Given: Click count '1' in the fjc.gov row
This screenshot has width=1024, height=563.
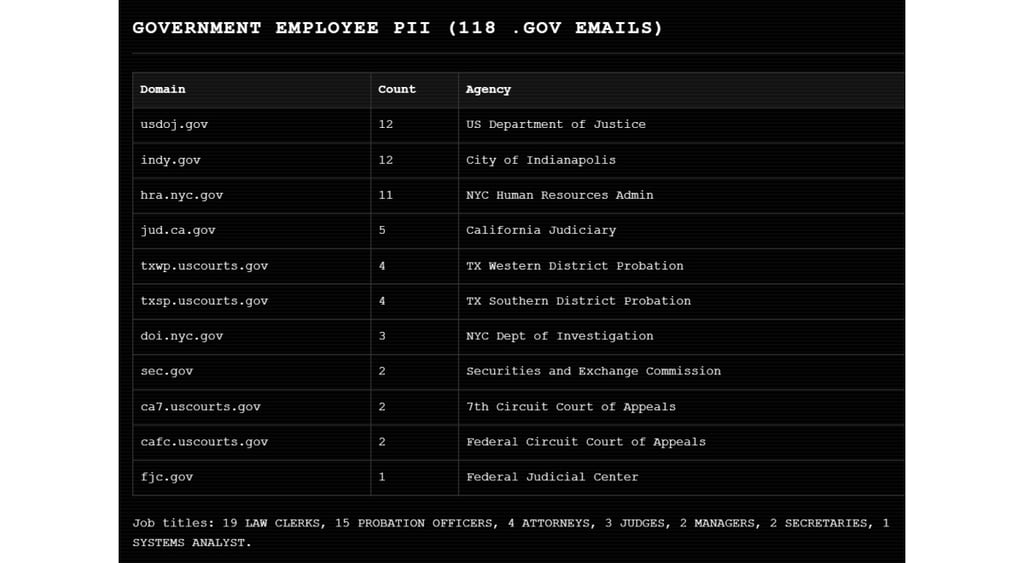Looking at the screenshot, I should click(x=414, y=477).
